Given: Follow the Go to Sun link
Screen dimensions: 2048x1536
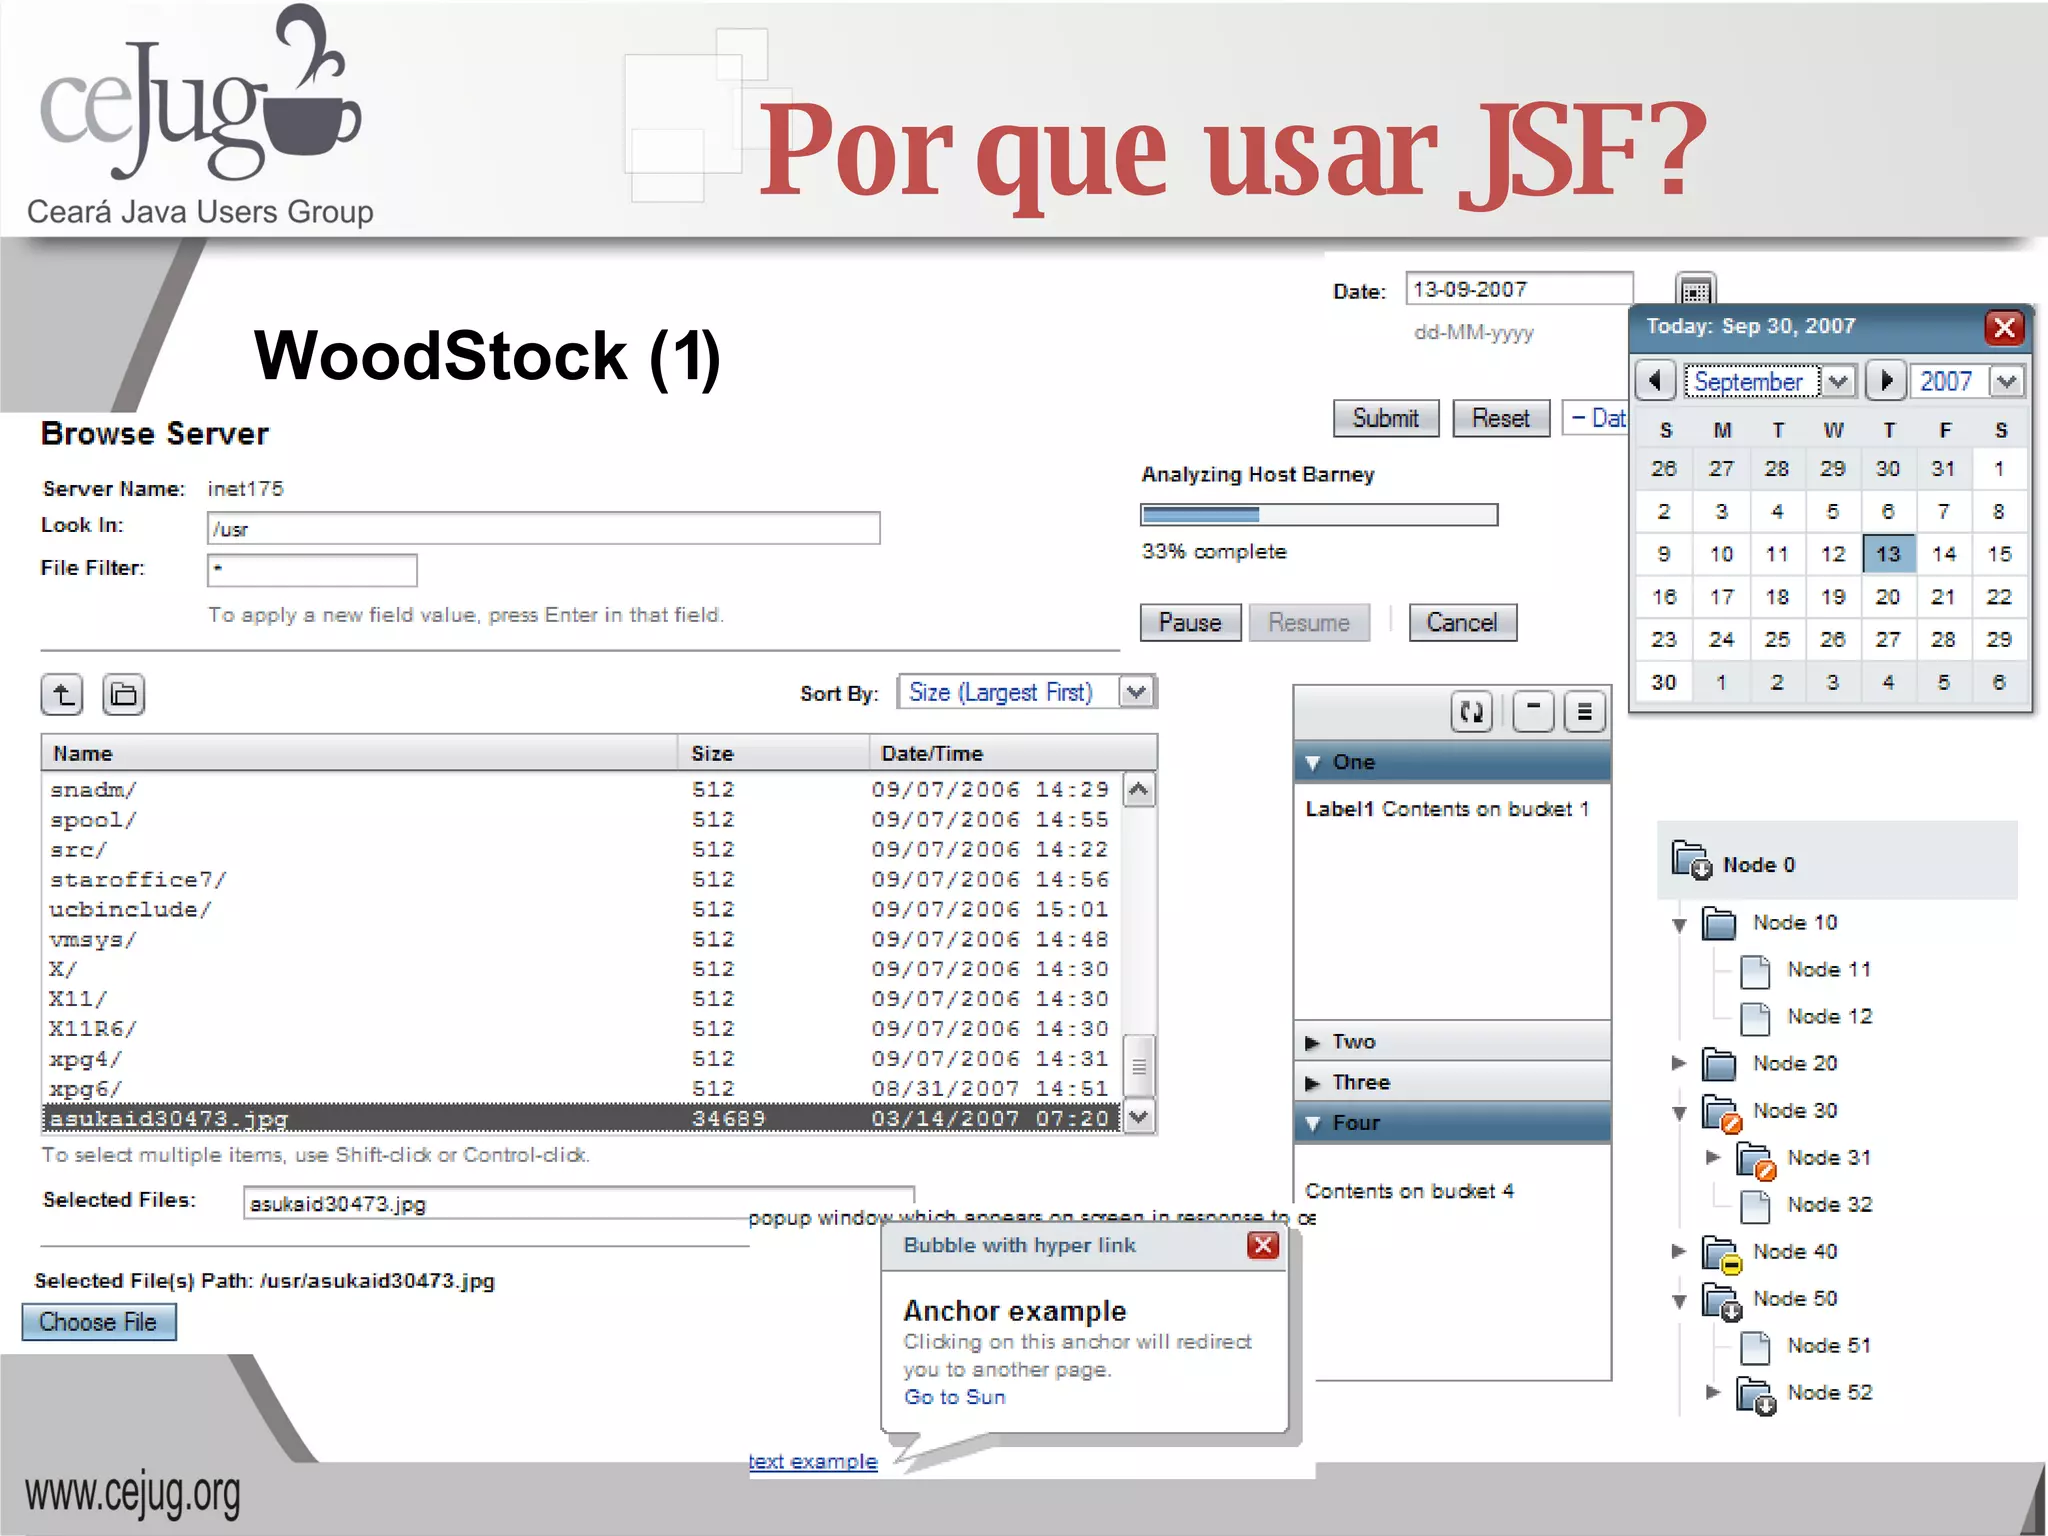Looking at the screenshot, I should point(955,1397).
